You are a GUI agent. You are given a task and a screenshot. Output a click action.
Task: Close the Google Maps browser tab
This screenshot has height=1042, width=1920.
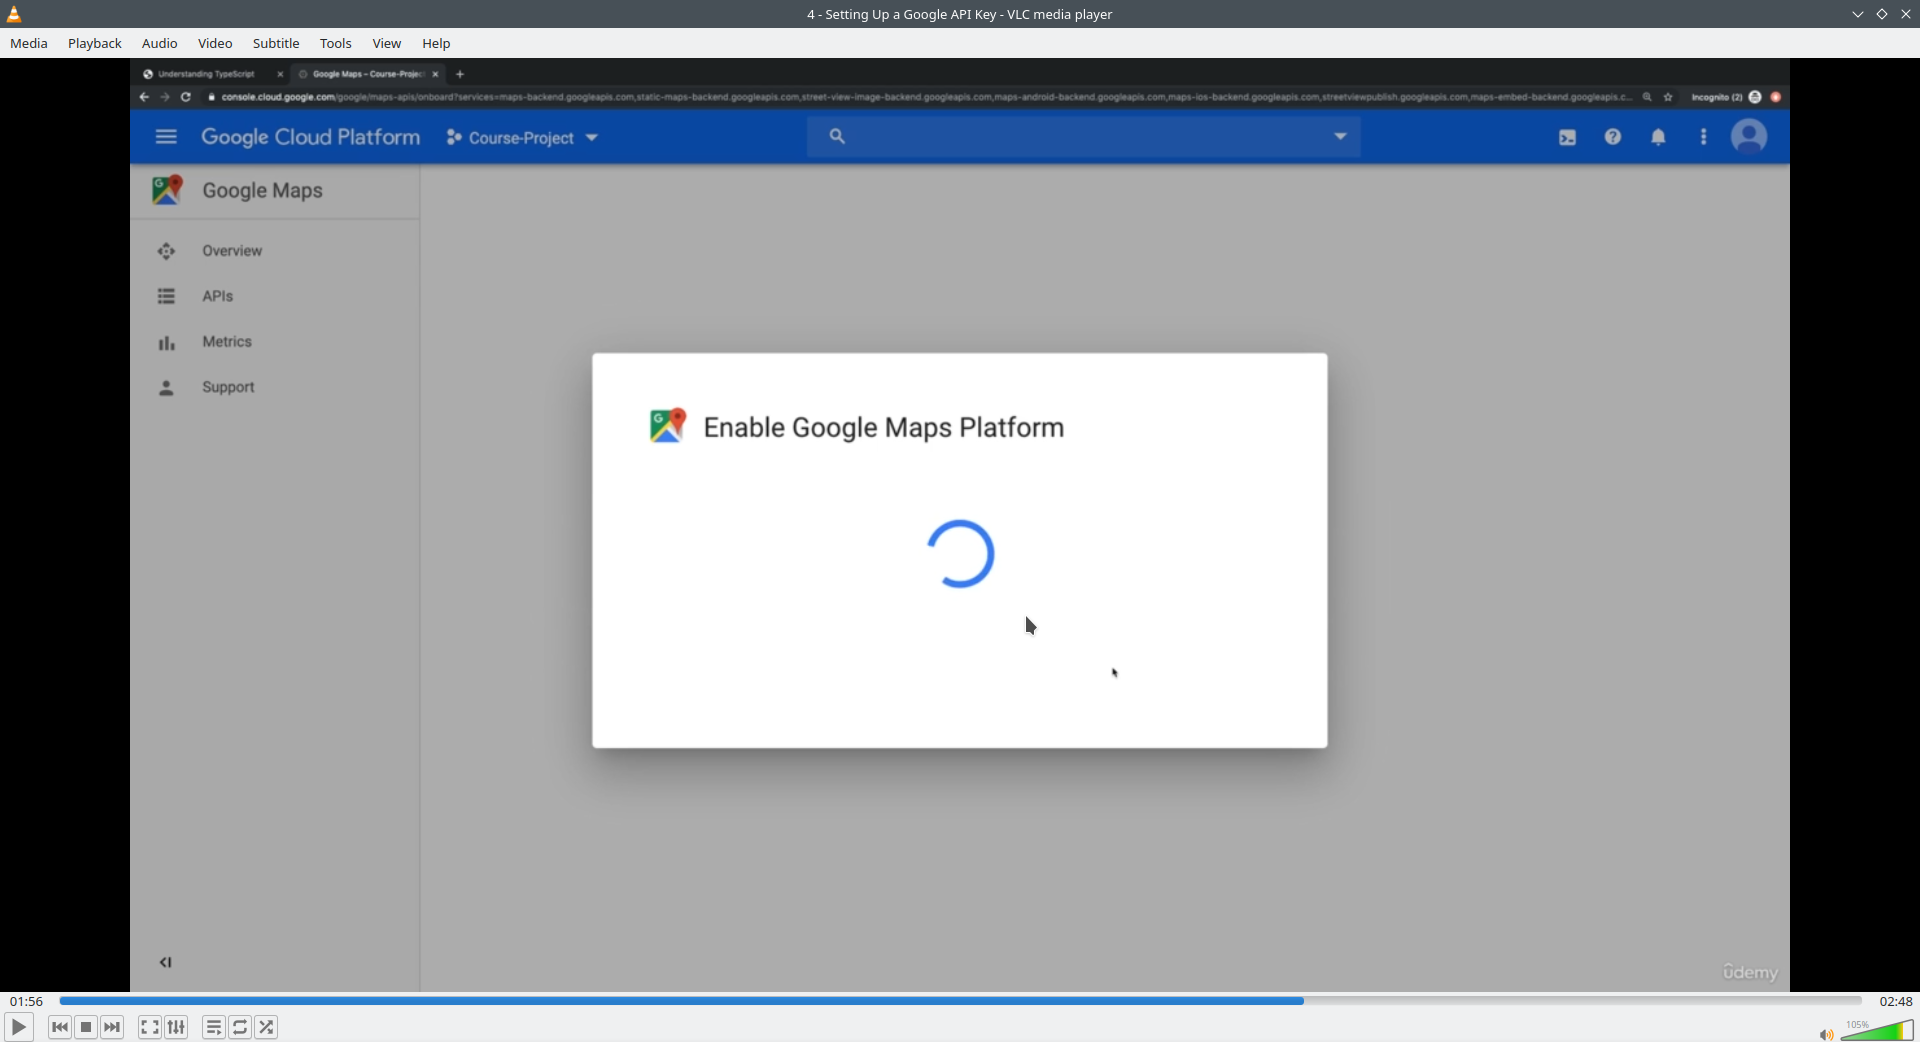click(x=436, y=74)
